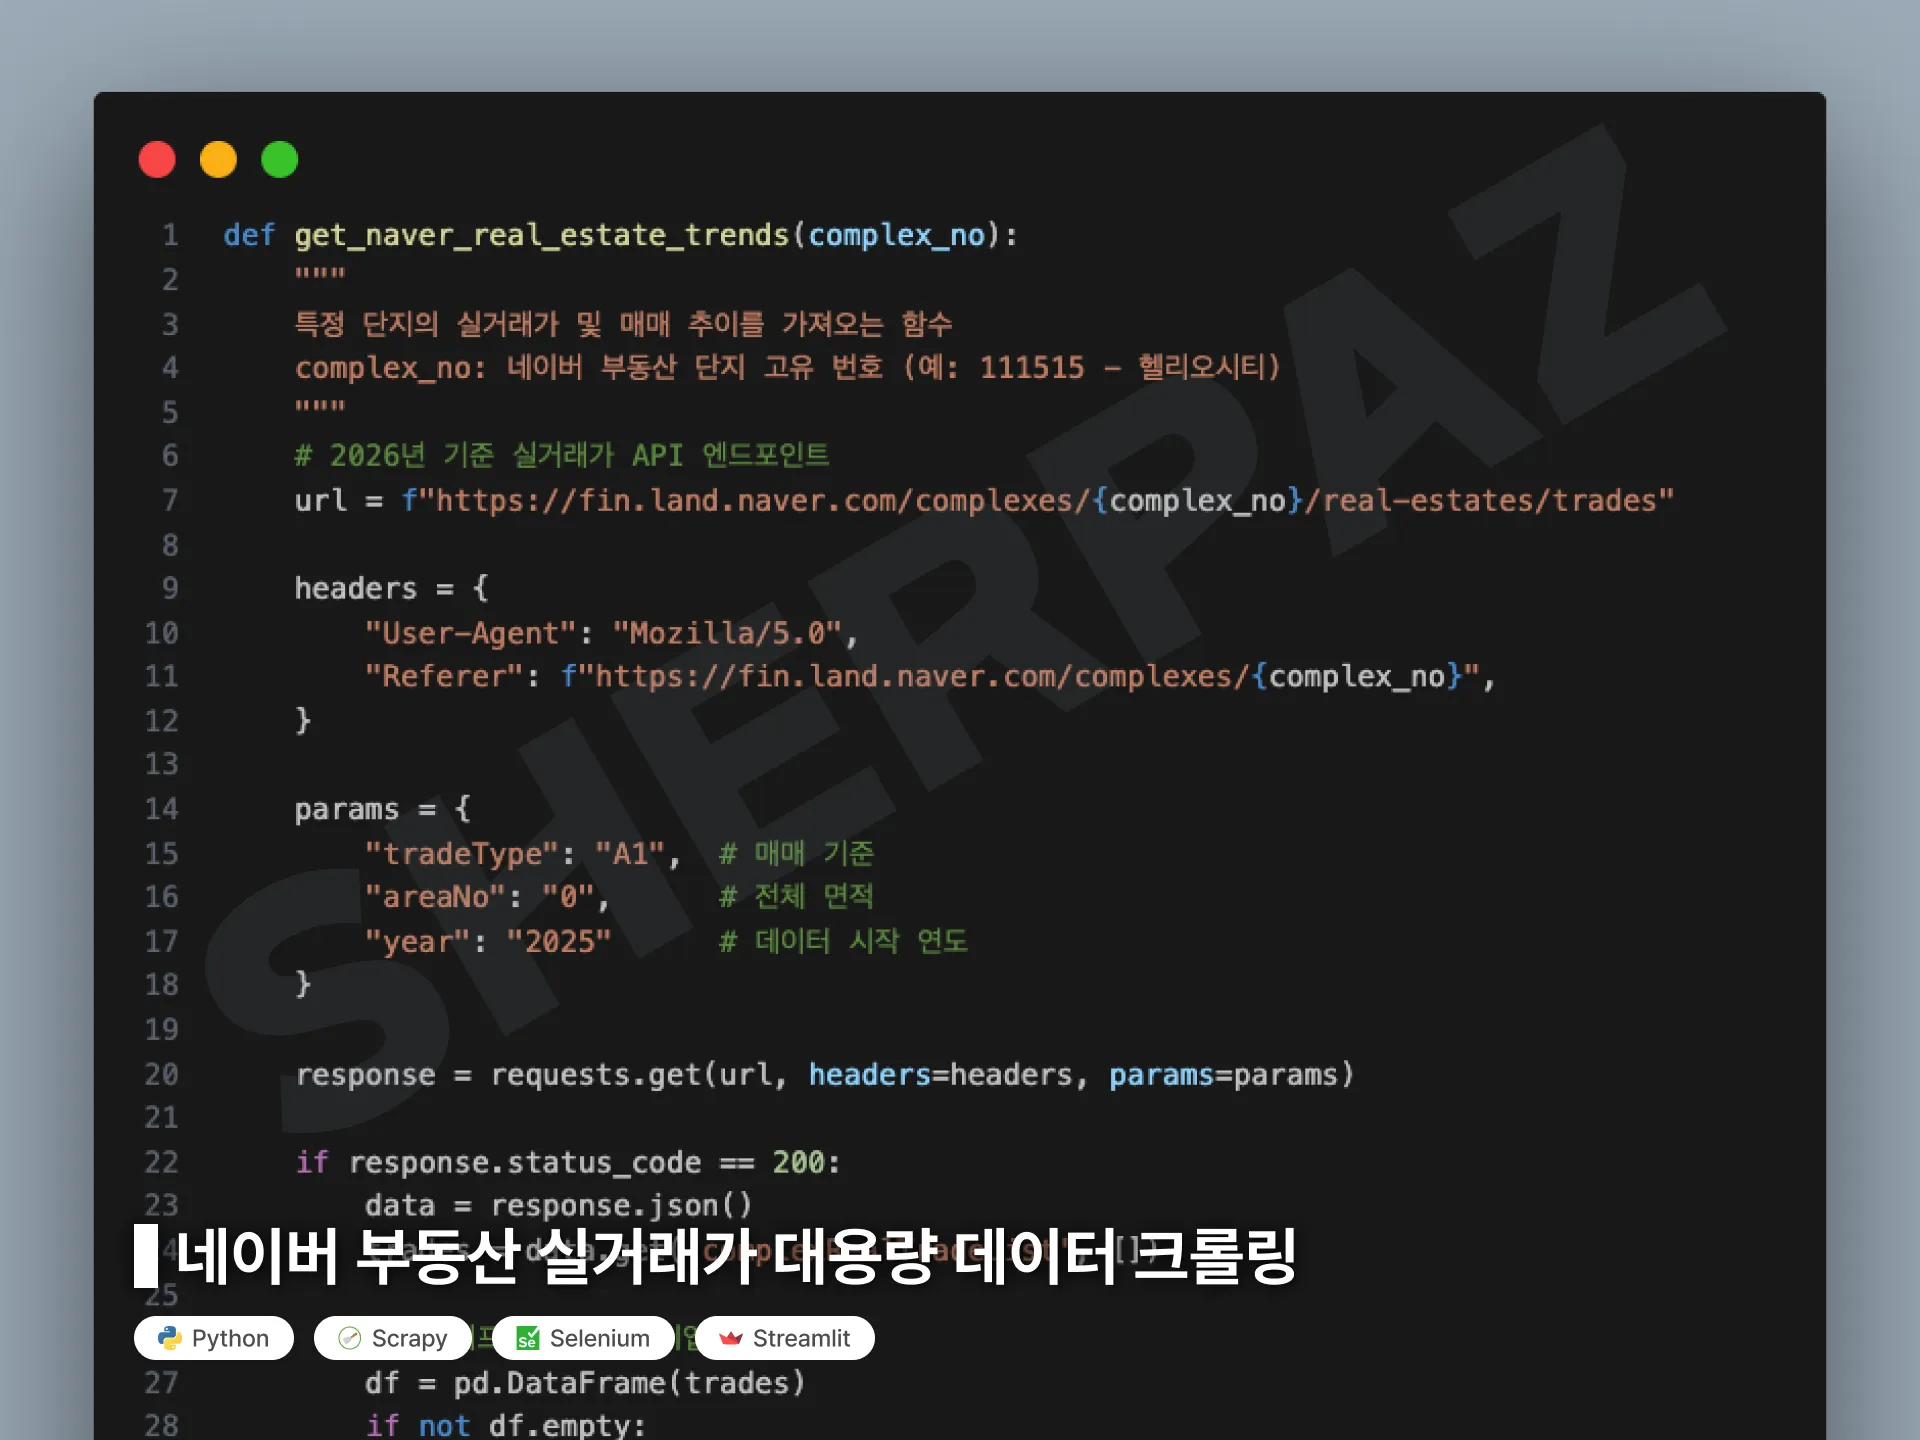Click the title '네이버 부동산 실거래가 대용량 데이터 크롤링'

tap(736, 1256)
